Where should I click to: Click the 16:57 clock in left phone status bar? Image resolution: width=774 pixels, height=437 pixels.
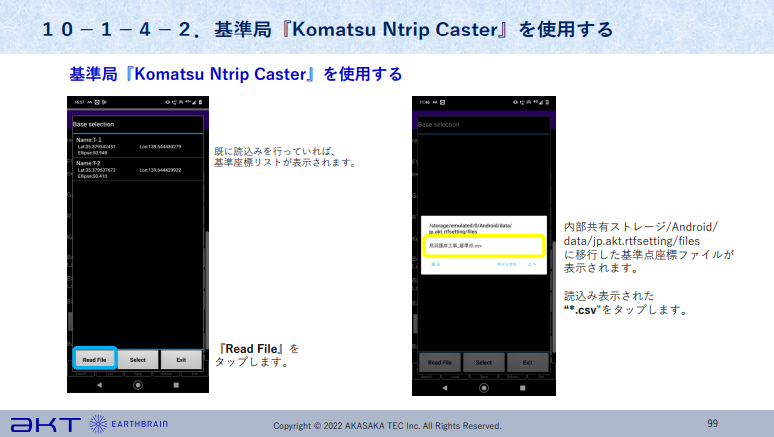click(x=79, y=102)
